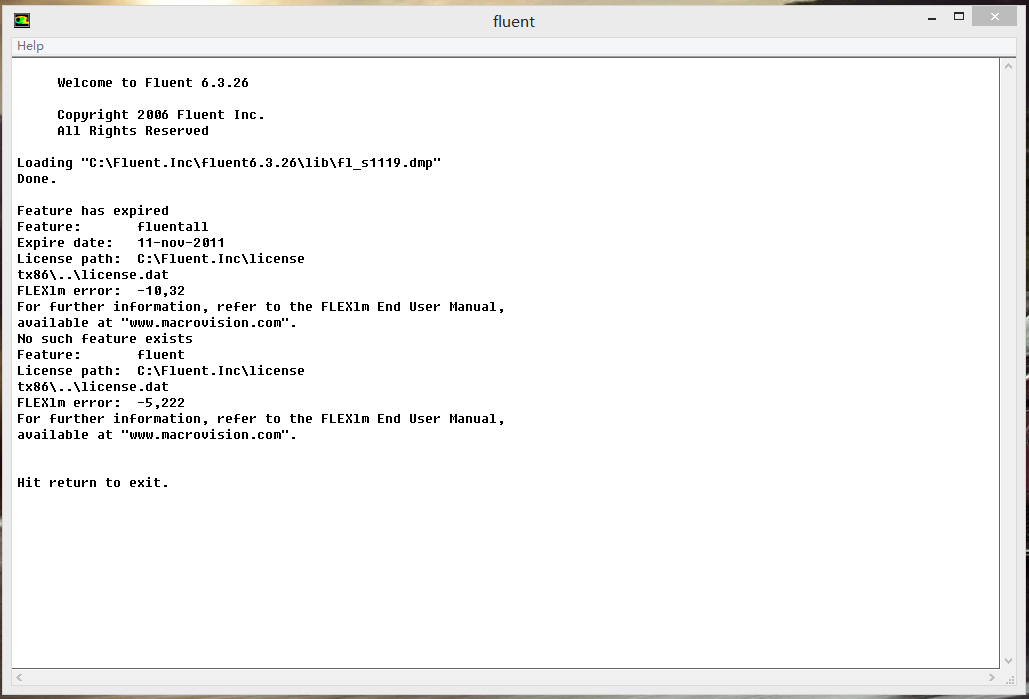Click the vertical scrollbar down arrow
The image size is (1029, 699).
1009,661
